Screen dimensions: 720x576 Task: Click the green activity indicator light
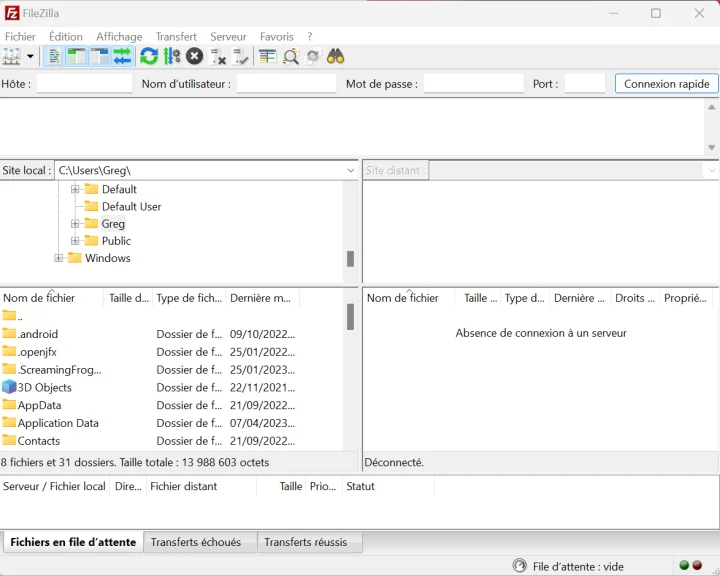684,565
